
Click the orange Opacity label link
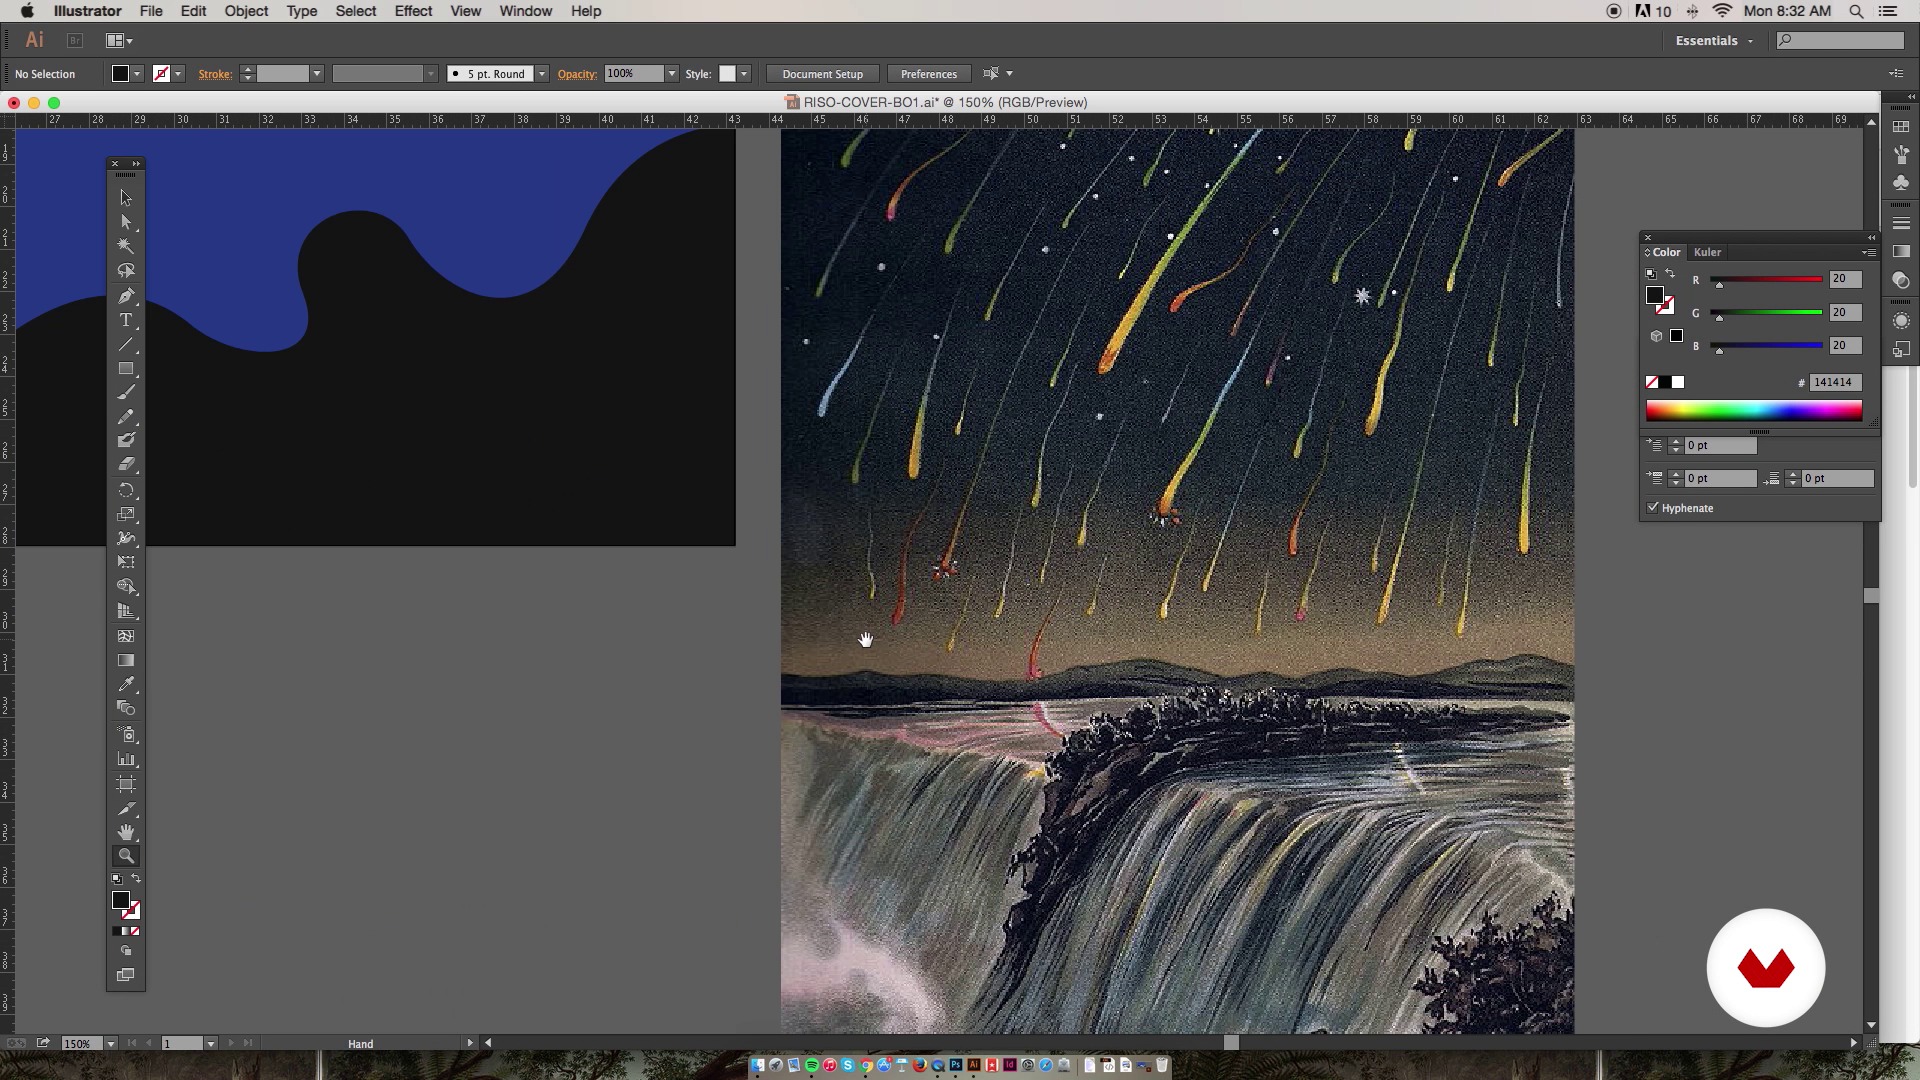pos(577,74)
